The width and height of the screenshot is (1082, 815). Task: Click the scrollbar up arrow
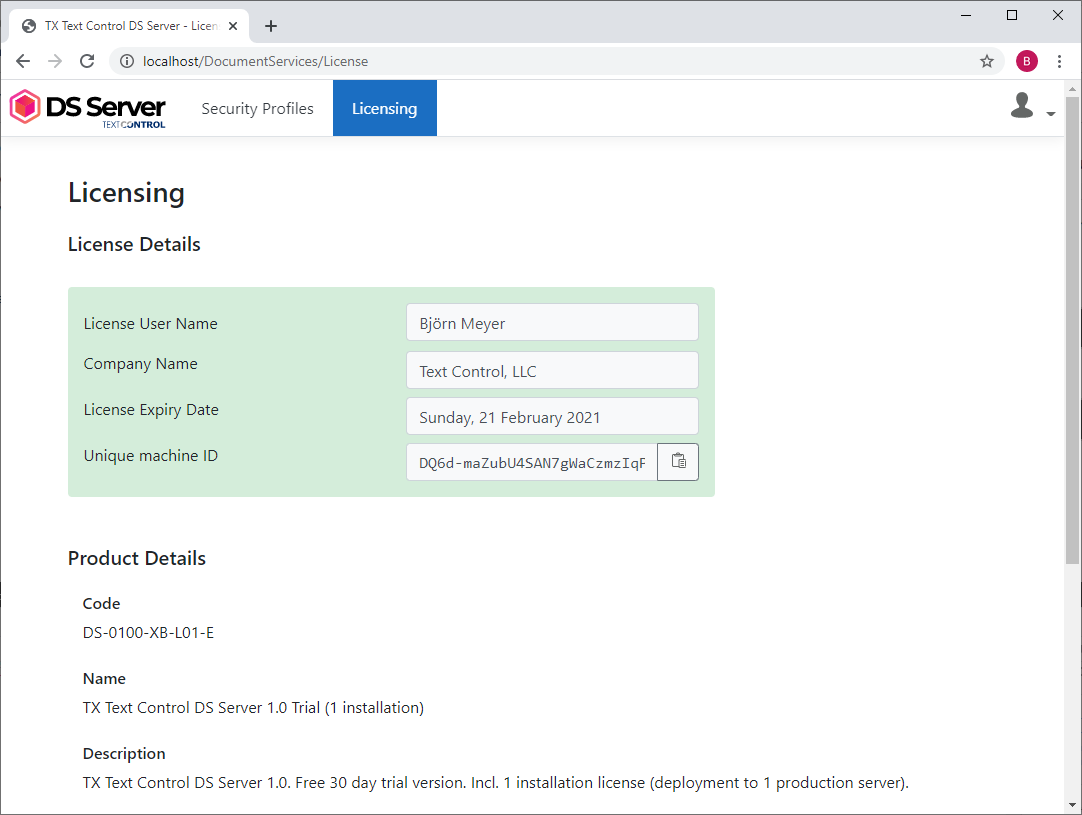pyautogui.click(x=1072, y=89)
